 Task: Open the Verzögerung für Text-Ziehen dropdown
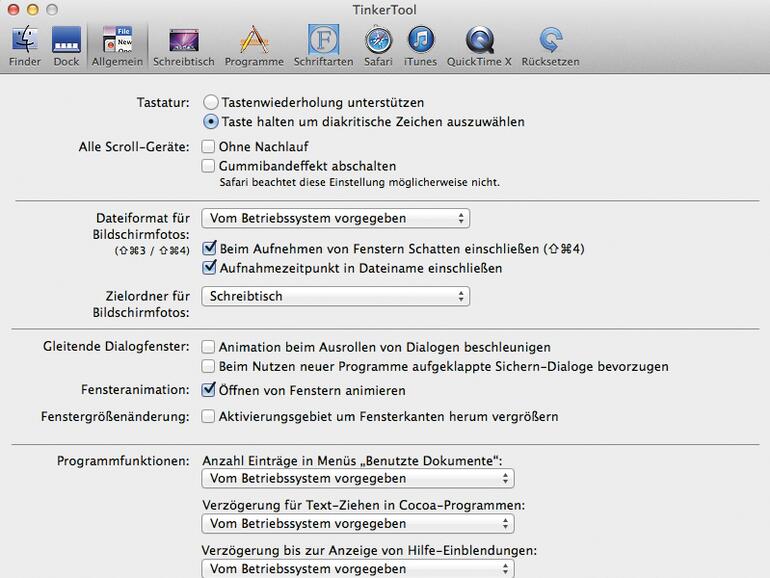(x=358, y=523)
